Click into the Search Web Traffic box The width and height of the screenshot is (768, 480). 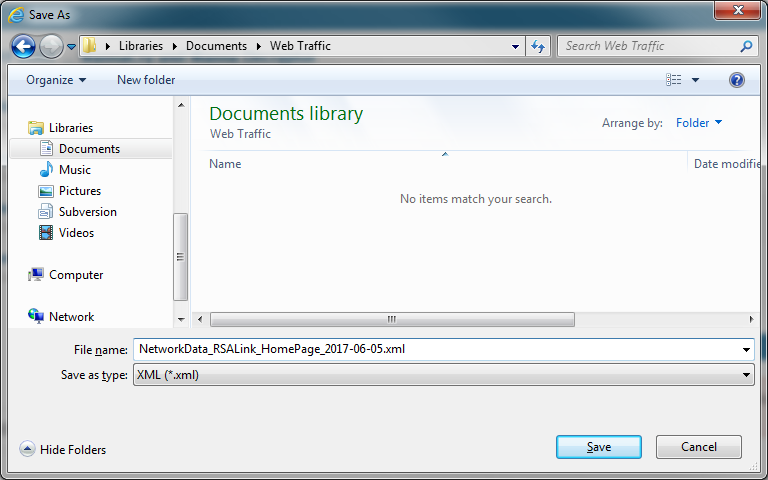(x=647, y=46)
